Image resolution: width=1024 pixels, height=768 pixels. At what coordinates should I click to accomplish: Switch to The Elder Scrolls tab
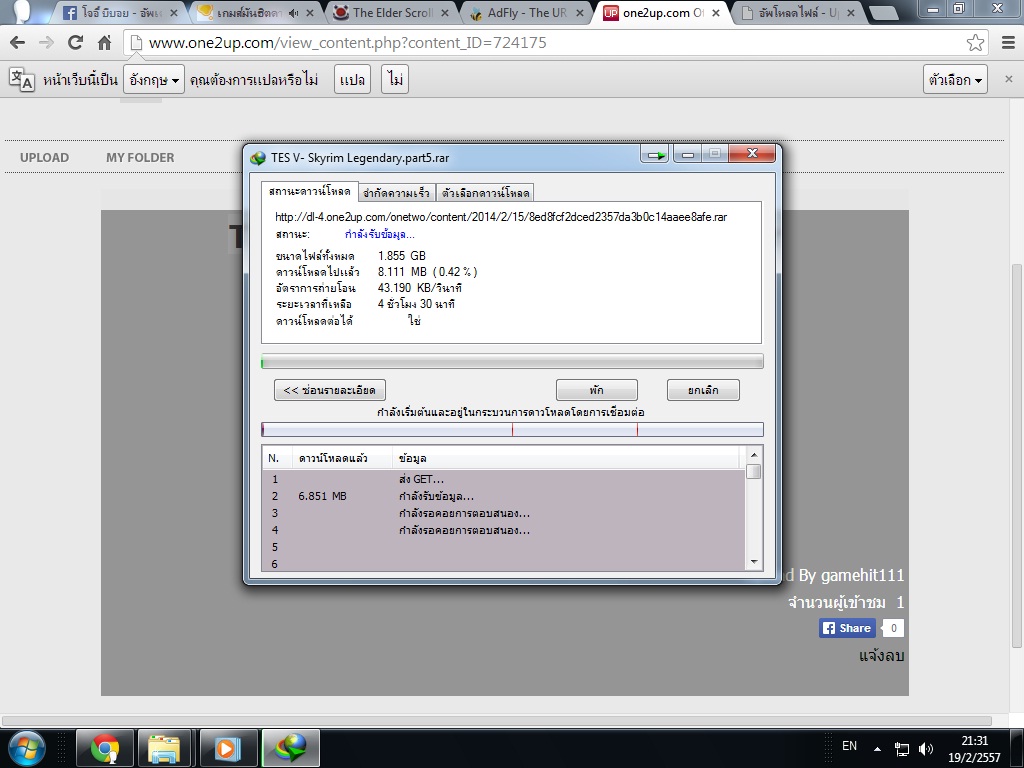click(x=391, y=12)
